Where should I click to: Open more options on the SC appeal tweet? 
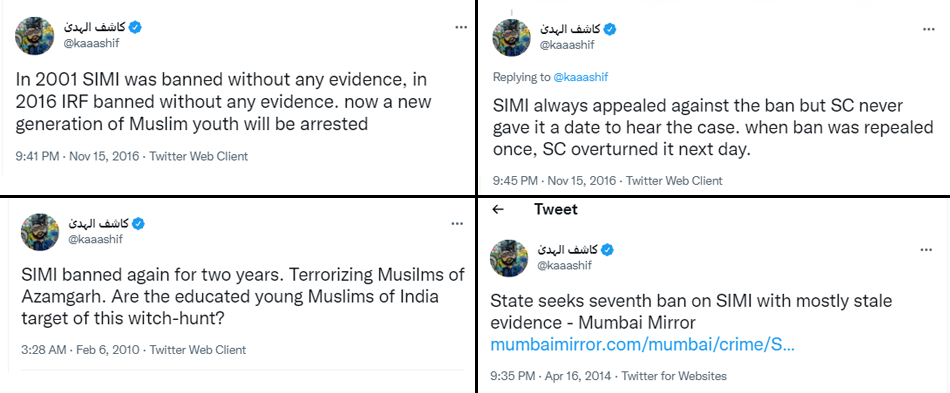[928, 28]
